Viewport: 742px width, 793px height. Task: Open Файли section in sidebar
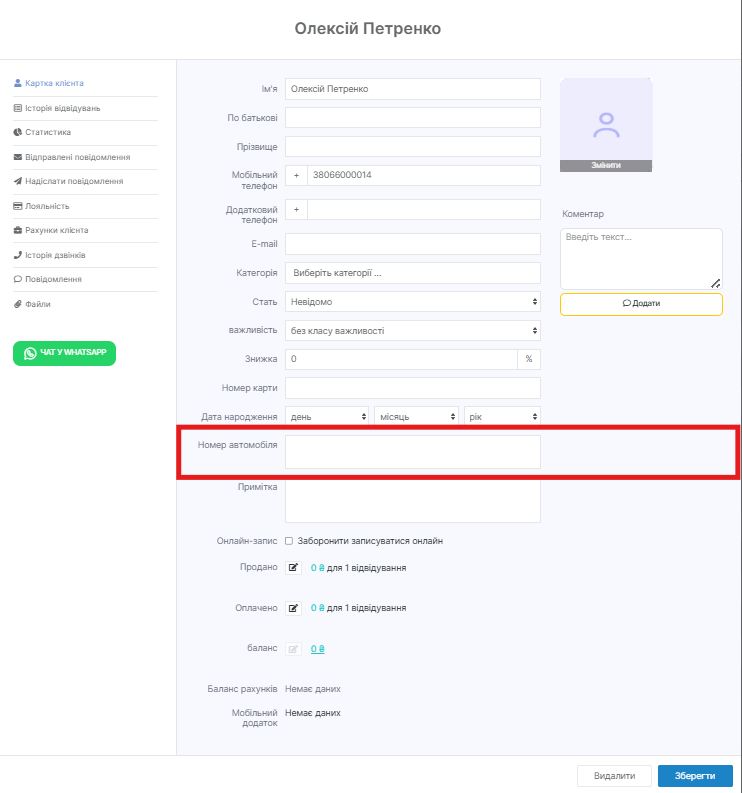click(38, 304)
